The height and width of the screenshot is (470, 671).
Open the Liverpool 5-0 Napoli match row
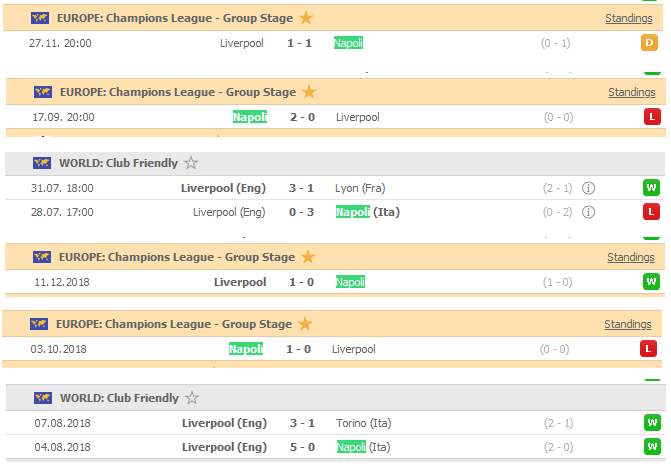pos(336,447)
